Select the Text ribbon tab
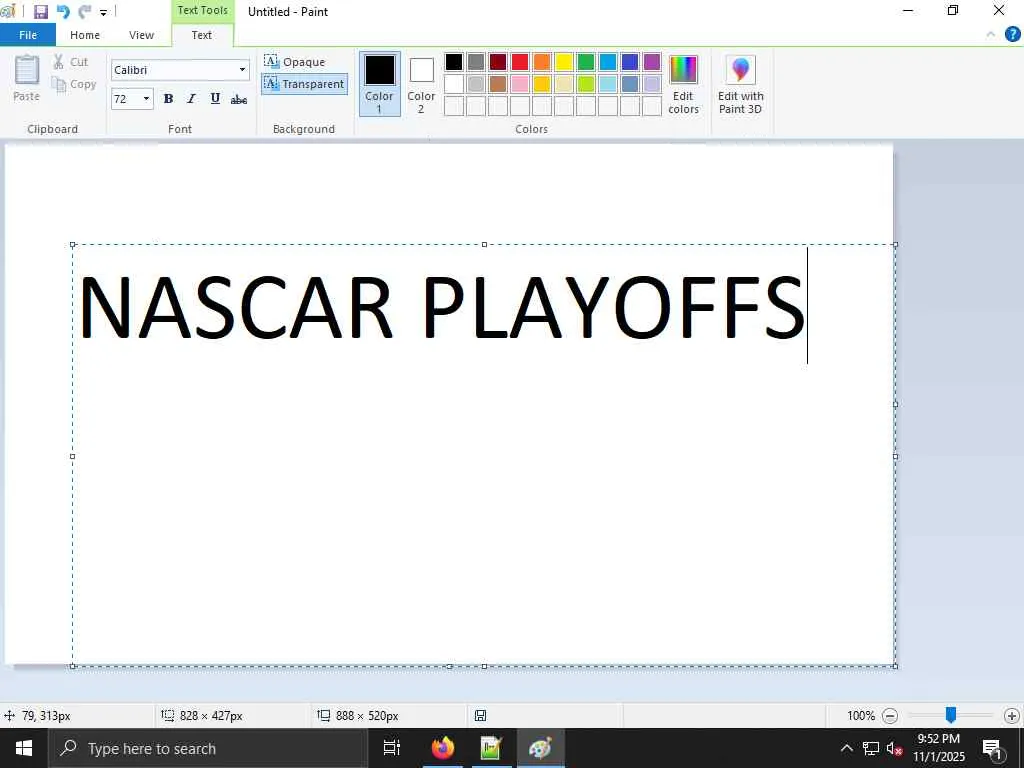 coord(202,35)
